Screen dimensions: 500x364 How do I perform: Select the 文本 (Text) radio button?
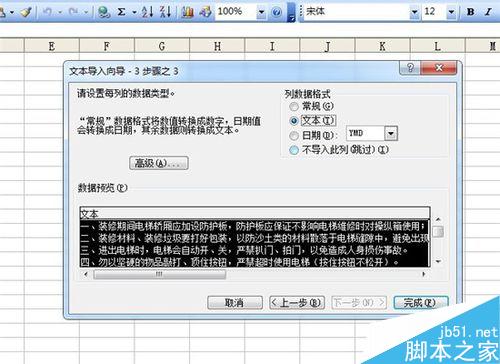(x=294, y=121)
